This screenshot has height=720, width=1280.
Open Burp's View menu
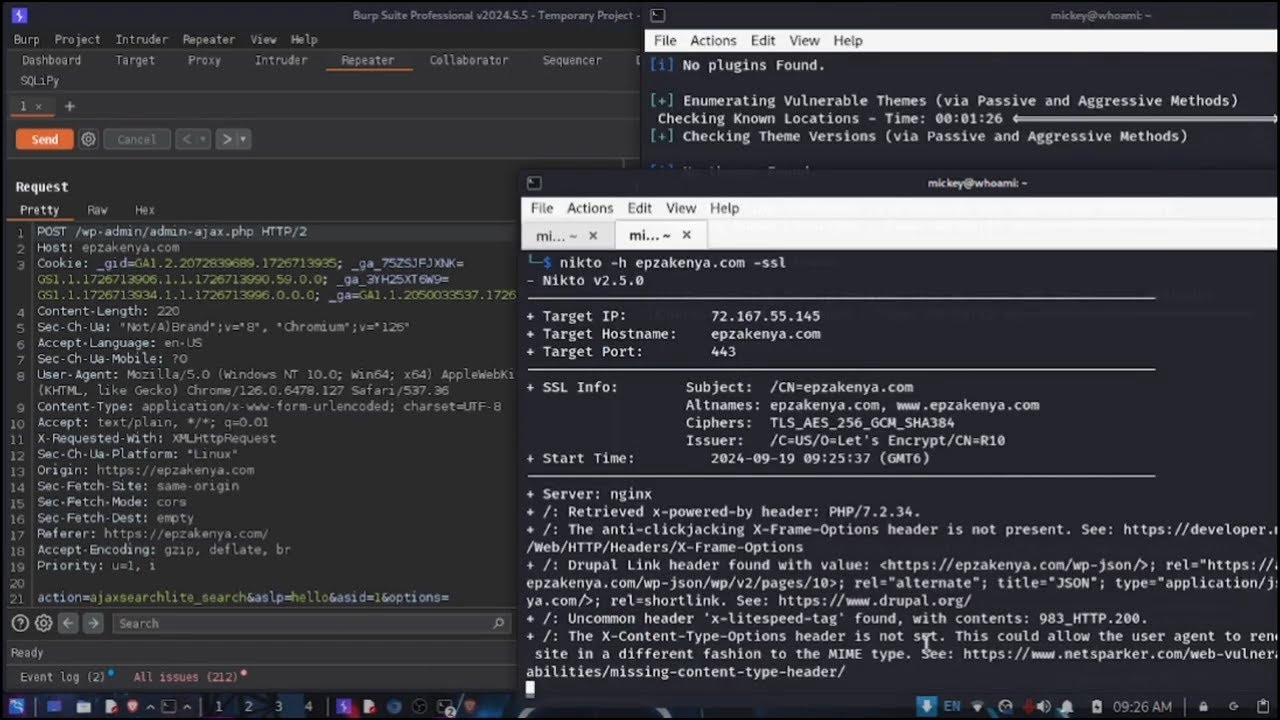tap(263, 39)
